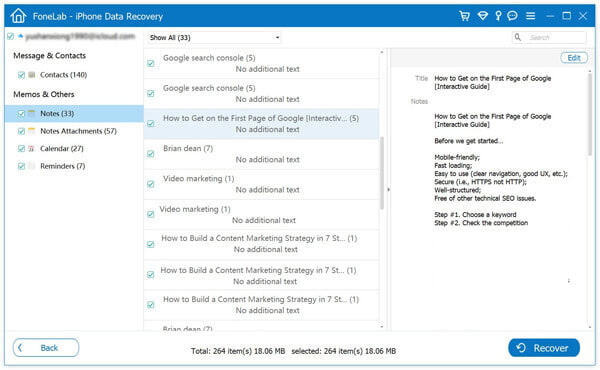Screen dimensions: 600x370
Task: Click the note list scroll-down arrow
Action: (x=382, y=327)
